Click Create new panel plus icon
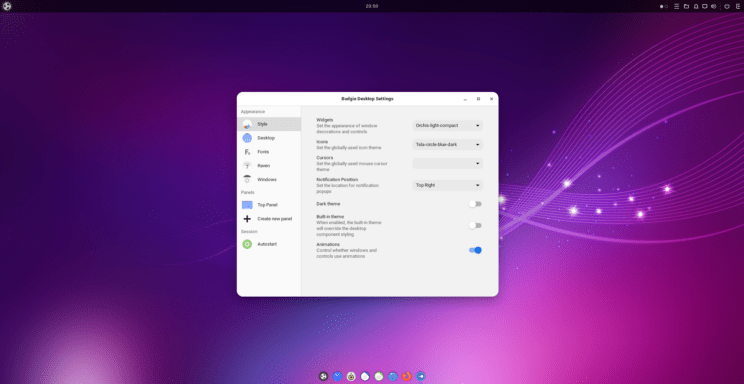This screenshot has height=384, width=744. tap(247, 219)
